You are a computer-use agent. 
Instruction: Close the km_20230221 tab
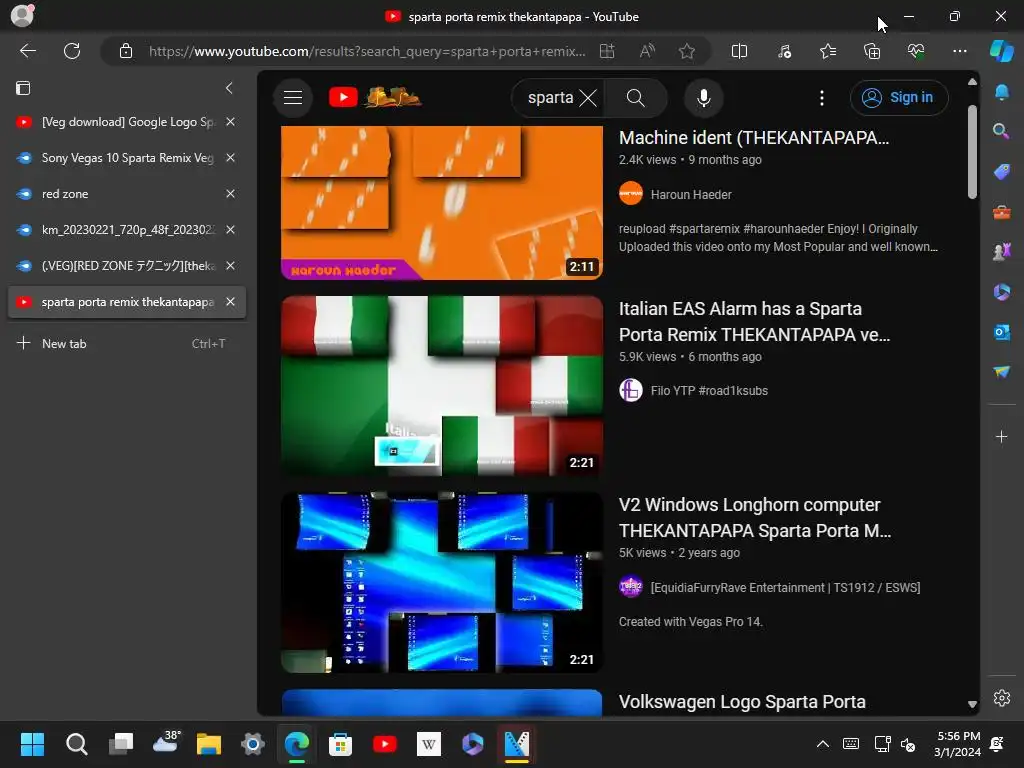point(230,230)
